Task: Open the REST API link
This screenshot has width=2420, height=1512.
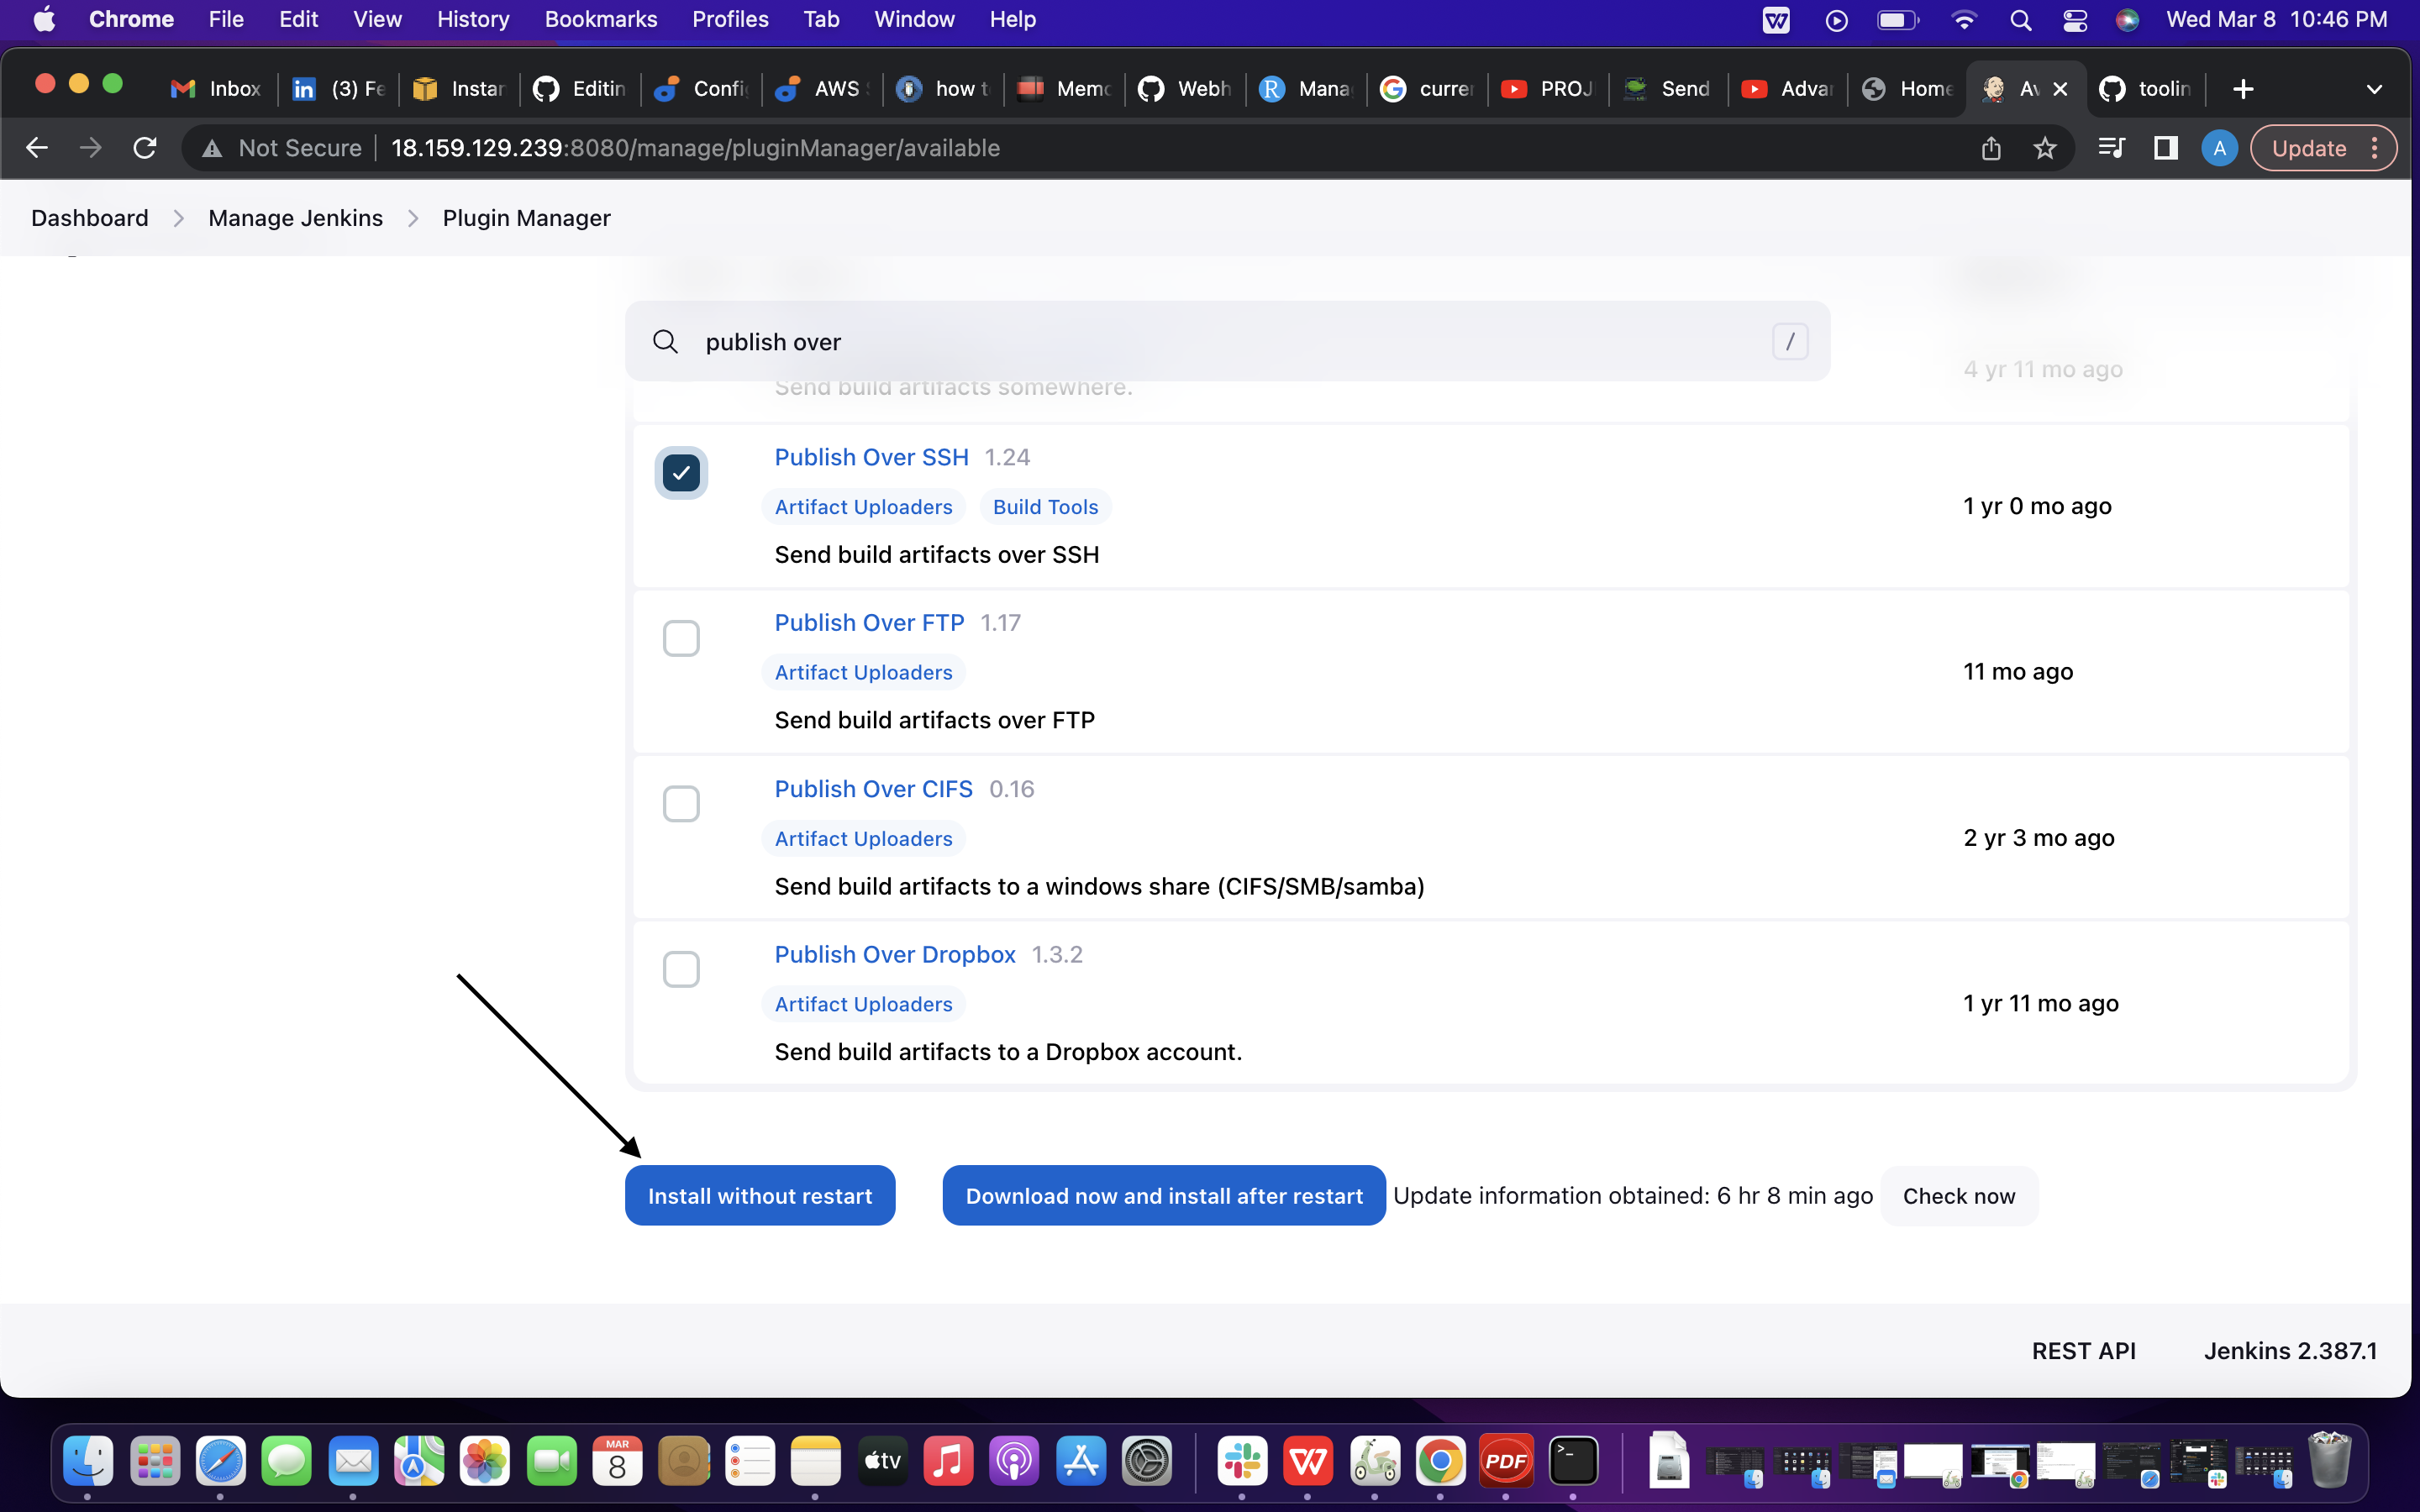Action: coord(2083,1351)
